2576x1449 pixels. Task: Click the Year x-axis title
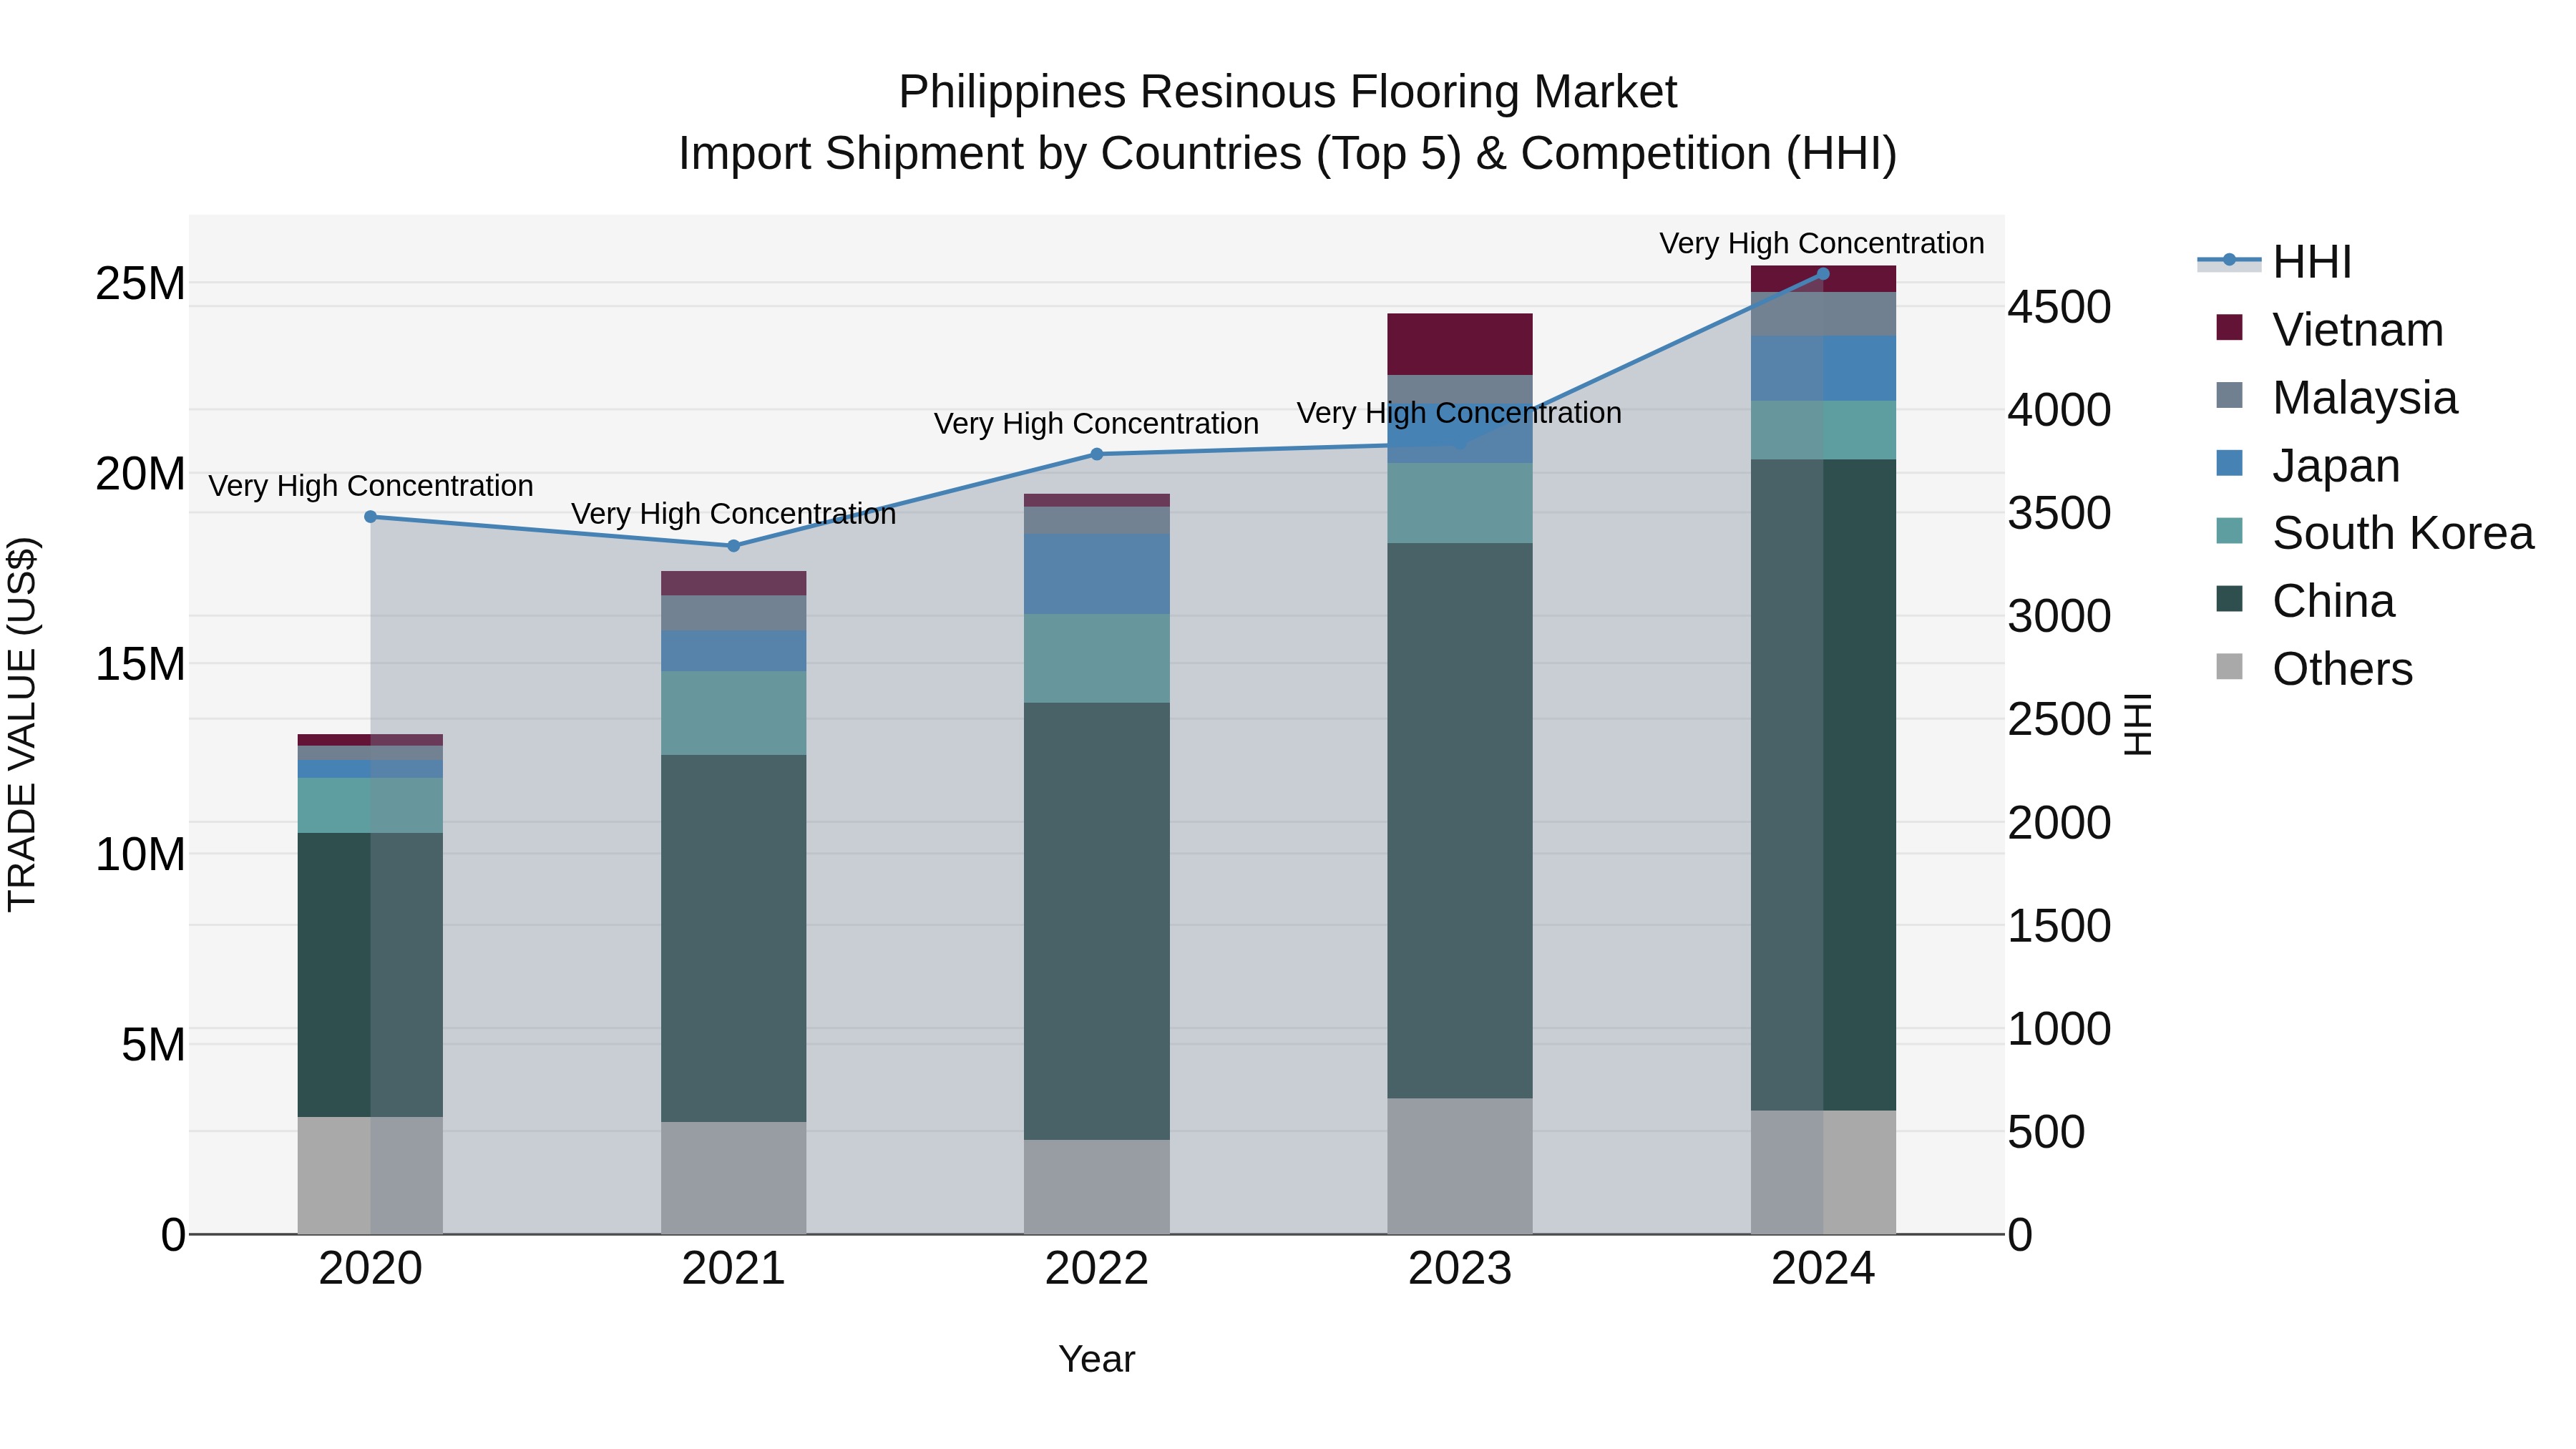click(1096, 1359)
